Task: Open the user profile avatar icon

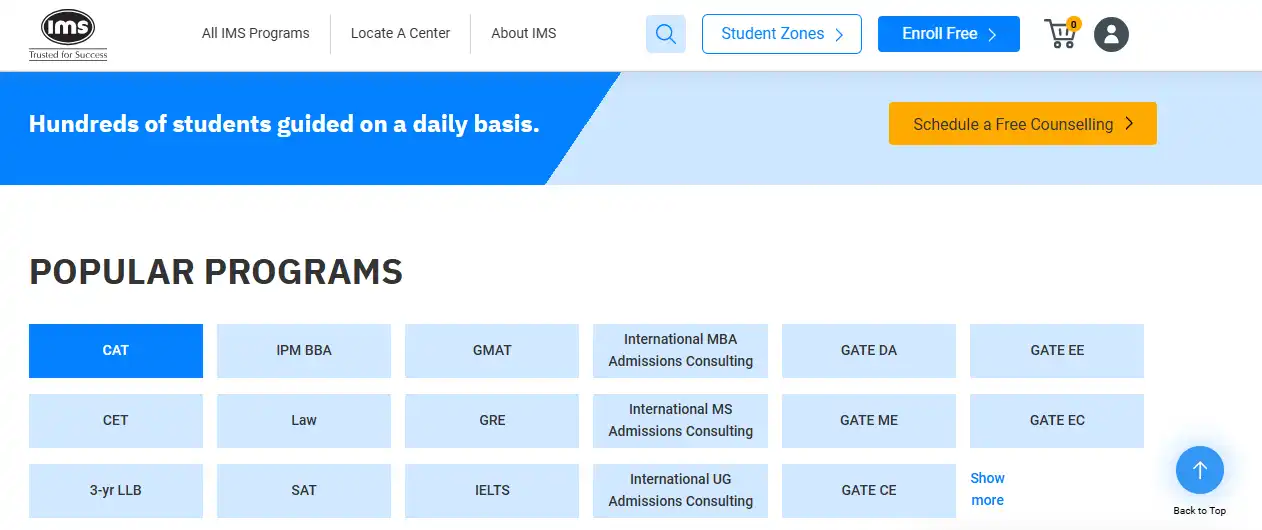Action: tap(1111, 34)
